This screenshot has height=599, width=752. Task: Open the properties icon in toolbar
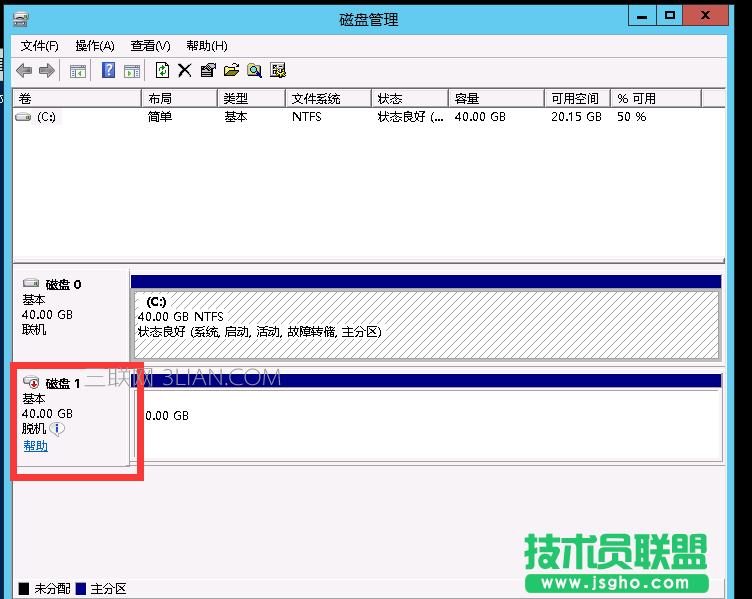click(x=208, y=70)
